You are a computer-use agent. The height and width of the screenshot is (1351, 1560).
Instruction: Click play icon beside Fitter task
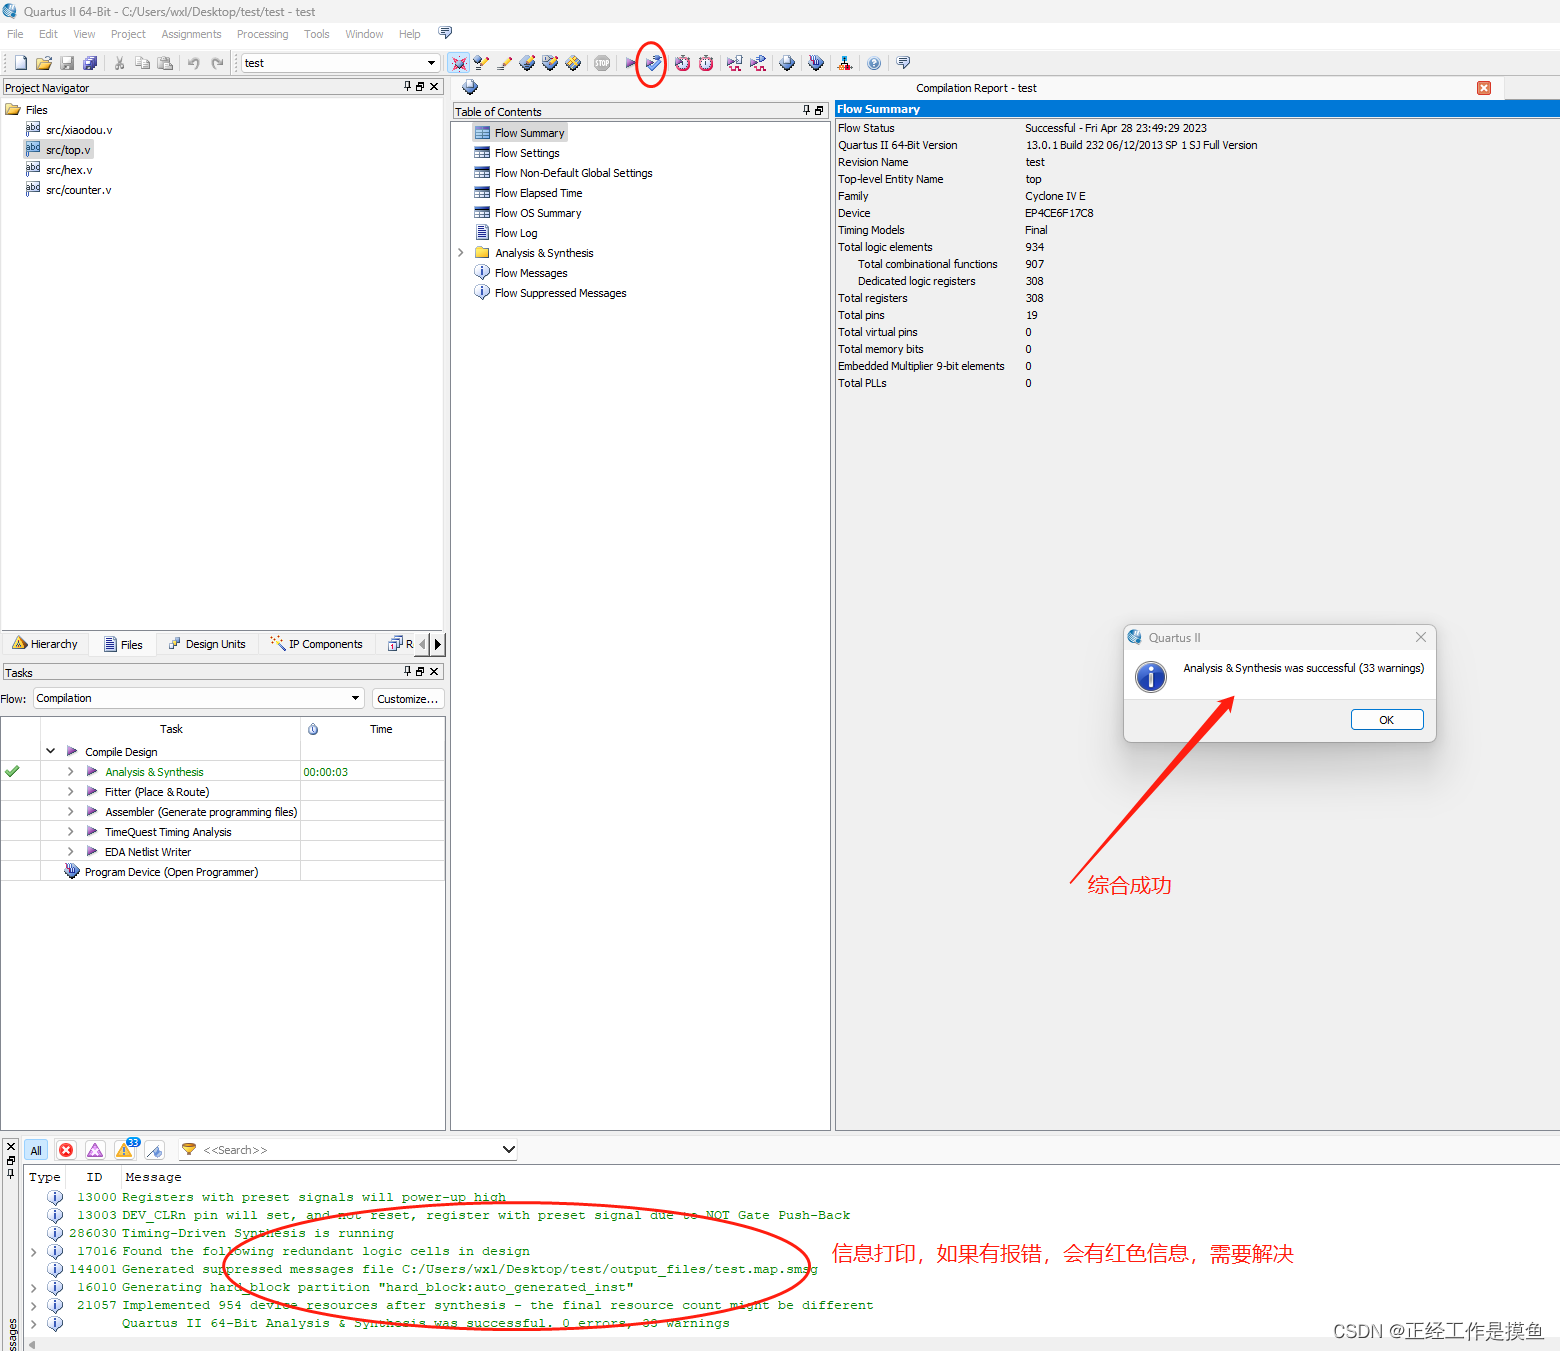click(92, 791)
